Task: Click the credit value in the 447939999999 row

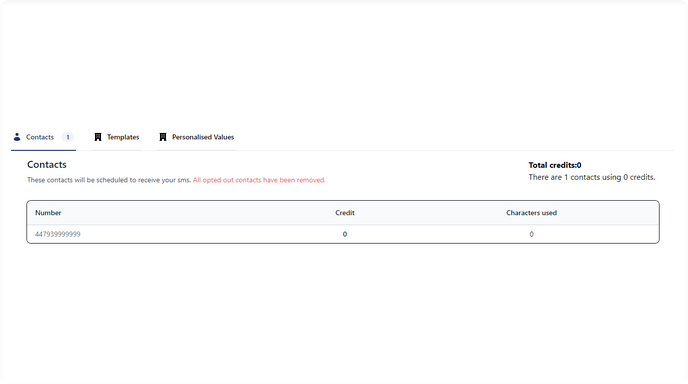Action: 345,234
